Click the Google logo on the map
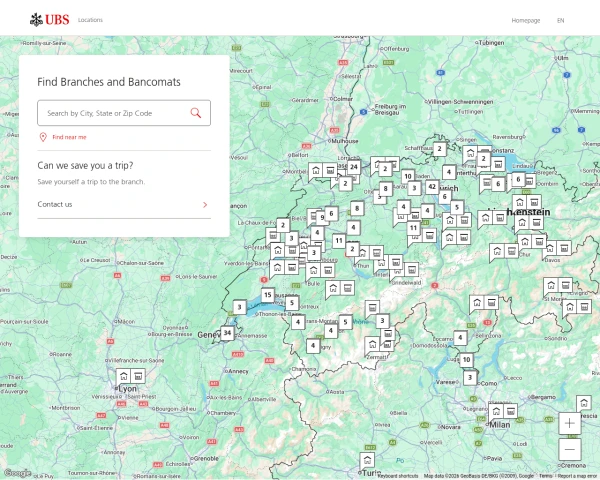The height and width of the screenshot is (480, 600). pyautogui.click(x=17, y=473)
